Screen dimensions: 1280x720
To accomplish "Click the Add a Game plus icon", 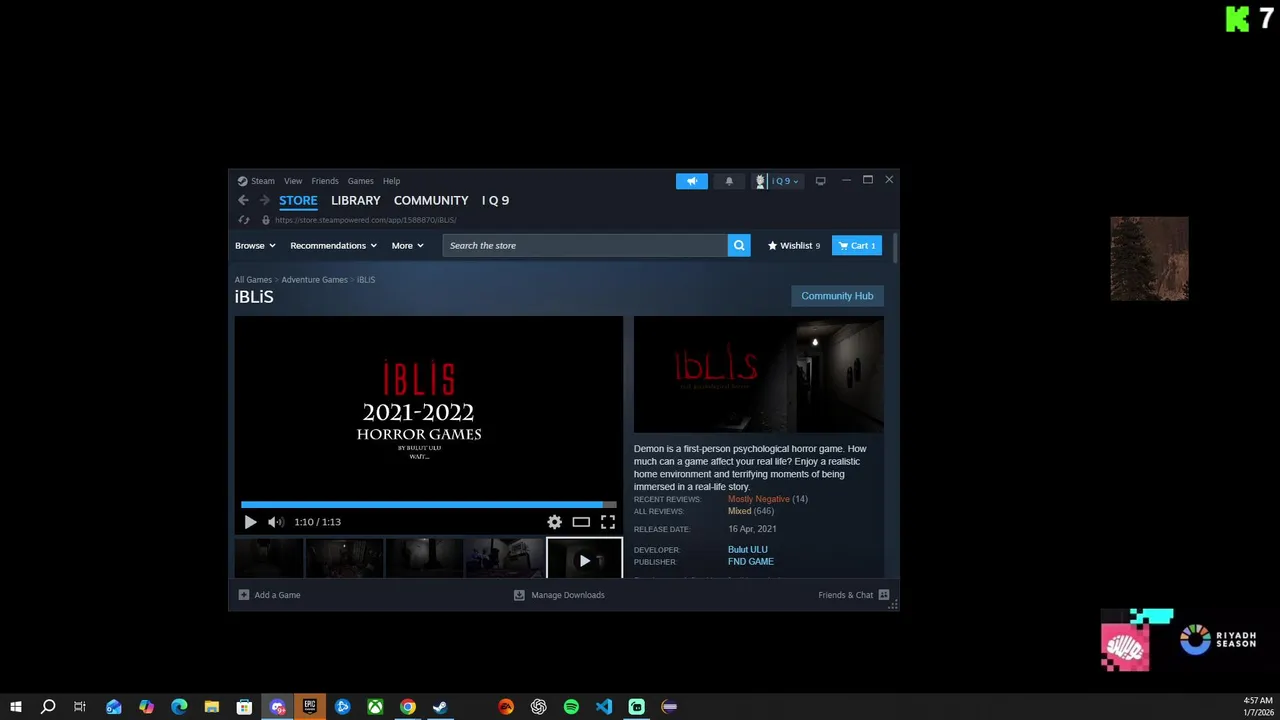I will tap(243, 595).
